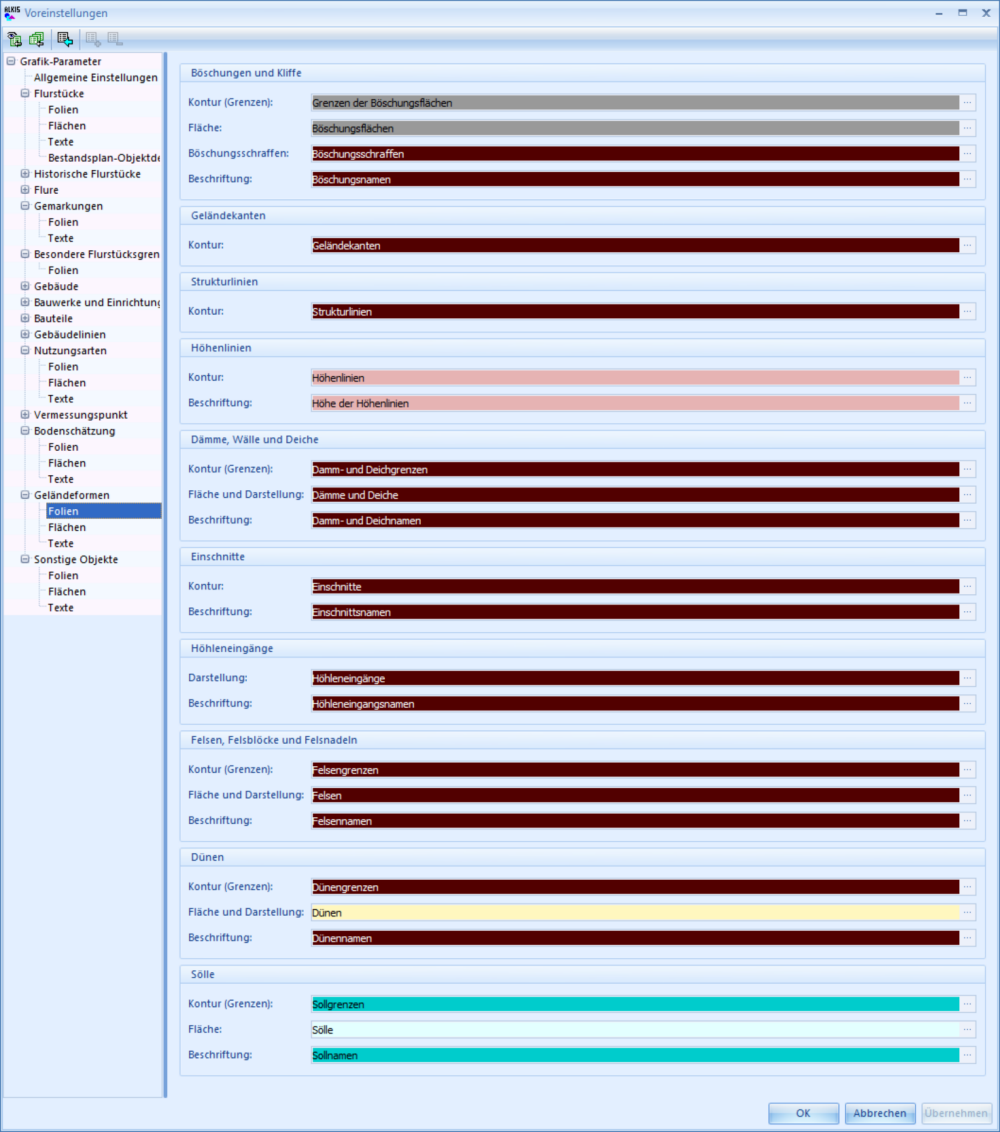1000x1132 pixels.
Task: Select Texte under Bodenschätzung
Action: click(x=61, y=479)
